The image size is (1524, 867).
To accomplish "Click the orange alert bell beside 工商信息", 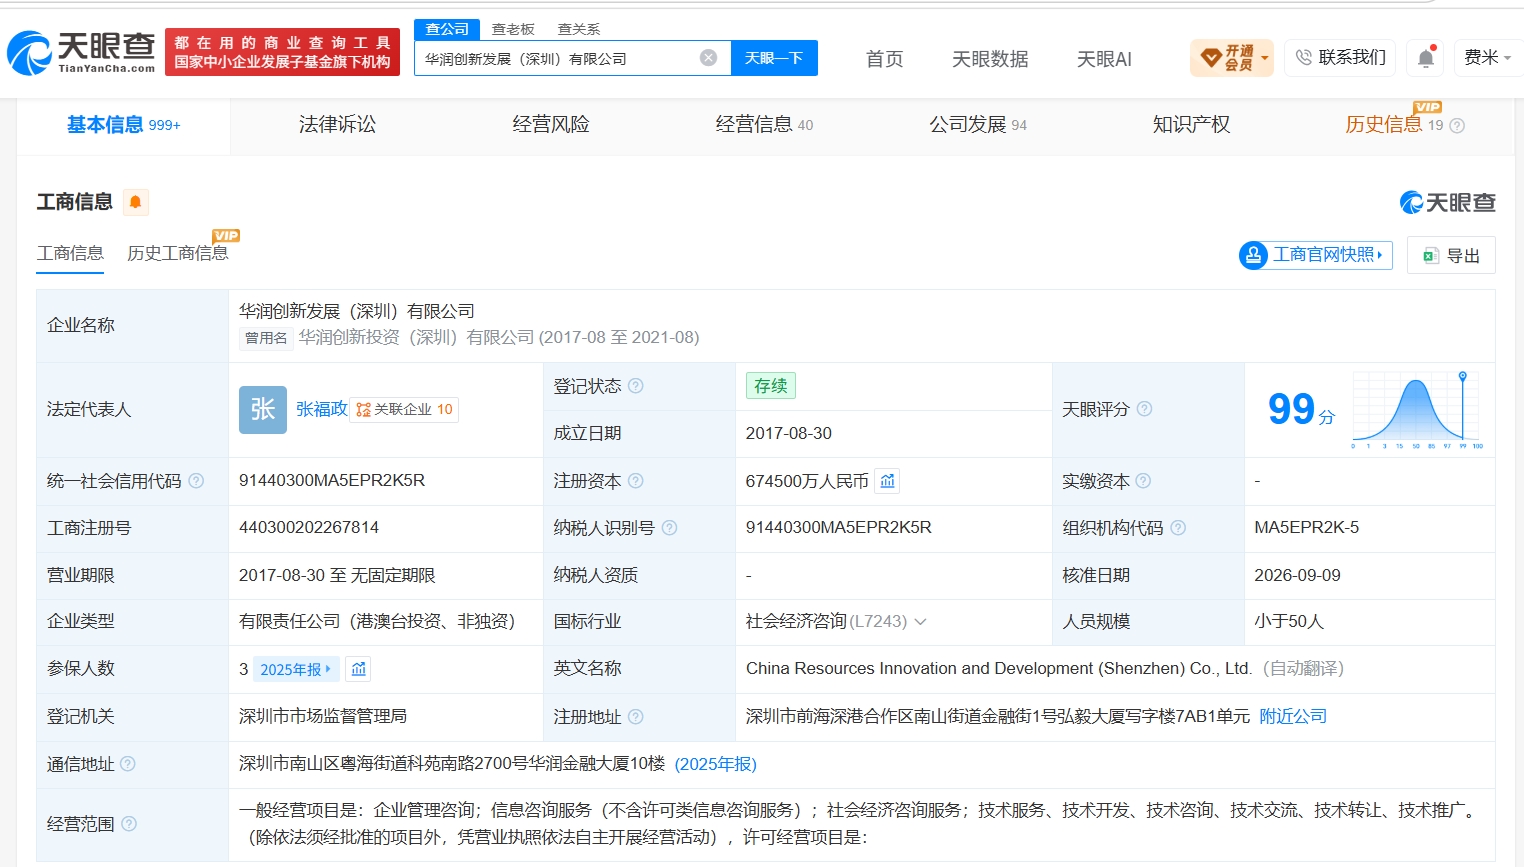I will pyautogui.click(x=136, y=202).
